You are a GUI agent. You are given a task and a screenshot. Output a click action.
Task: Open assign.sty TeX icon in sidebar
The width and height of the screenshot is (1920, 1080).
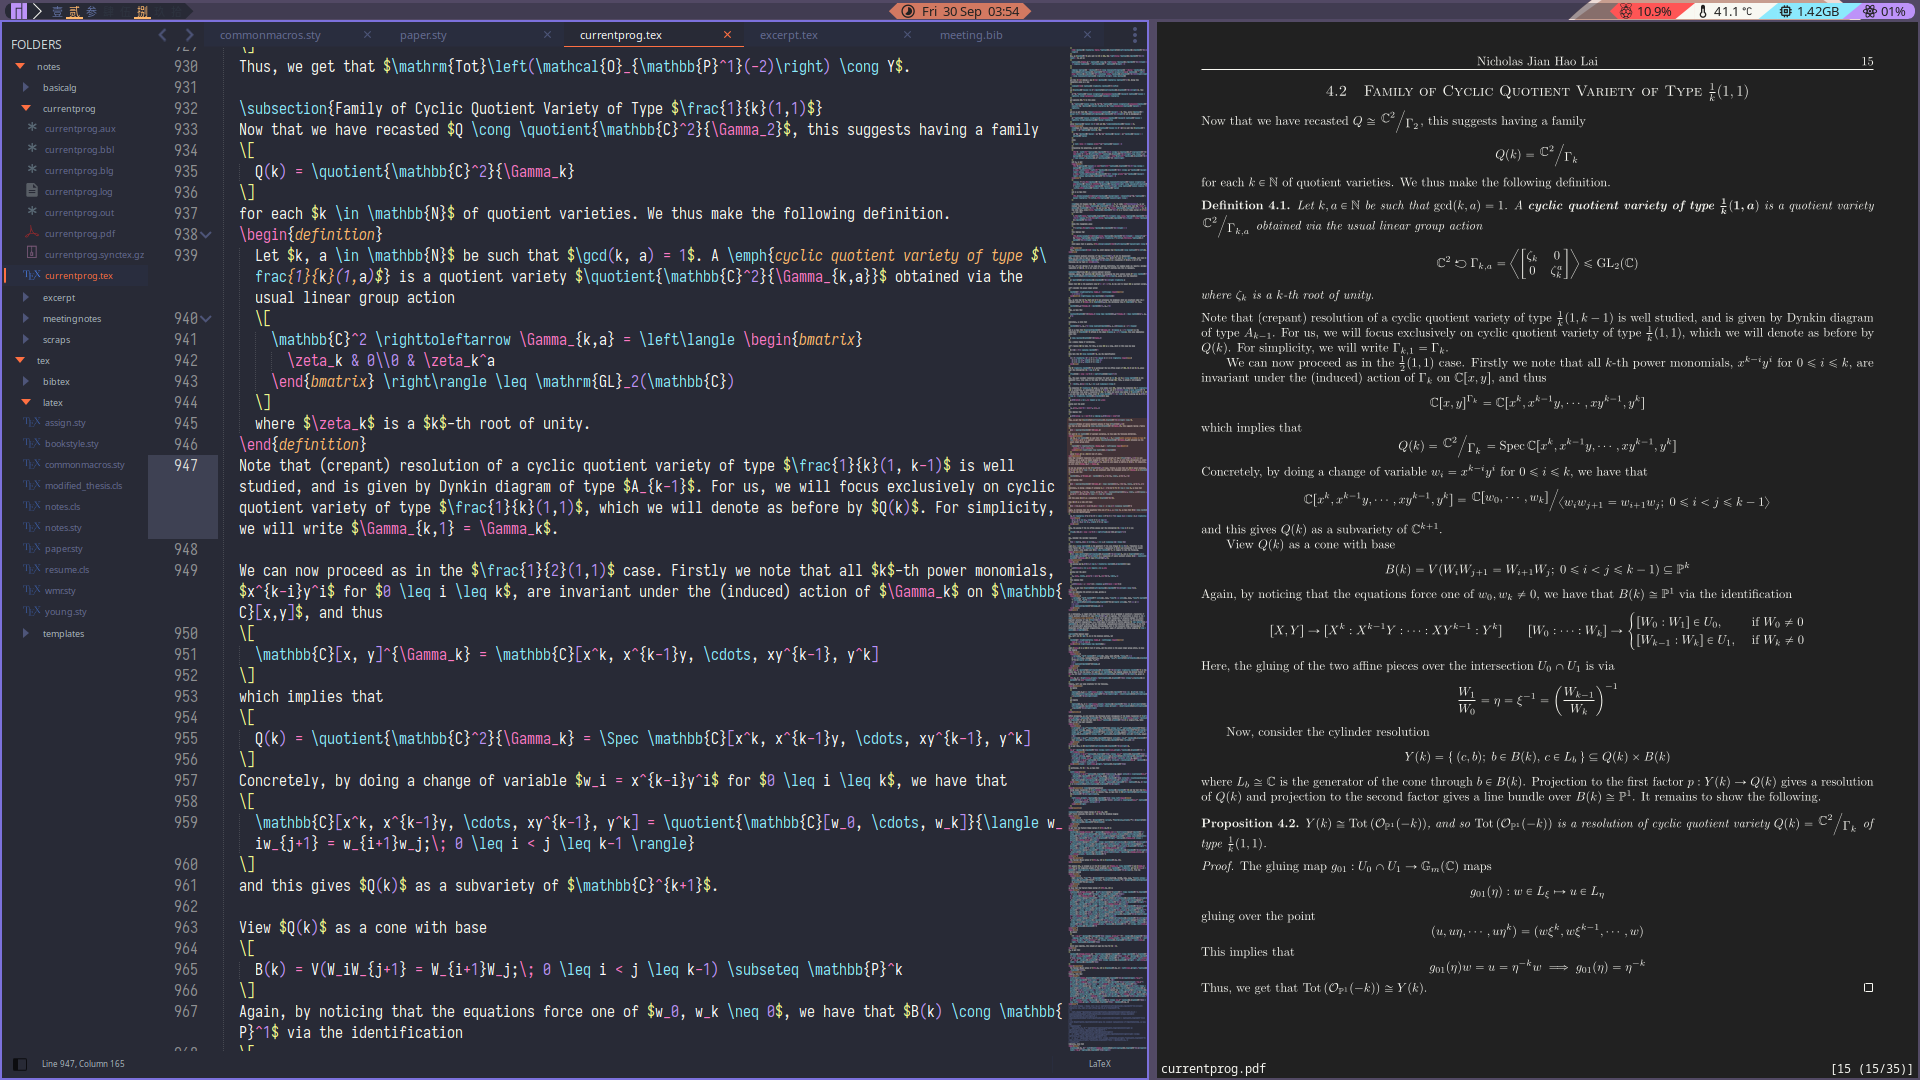click(32, 422)
